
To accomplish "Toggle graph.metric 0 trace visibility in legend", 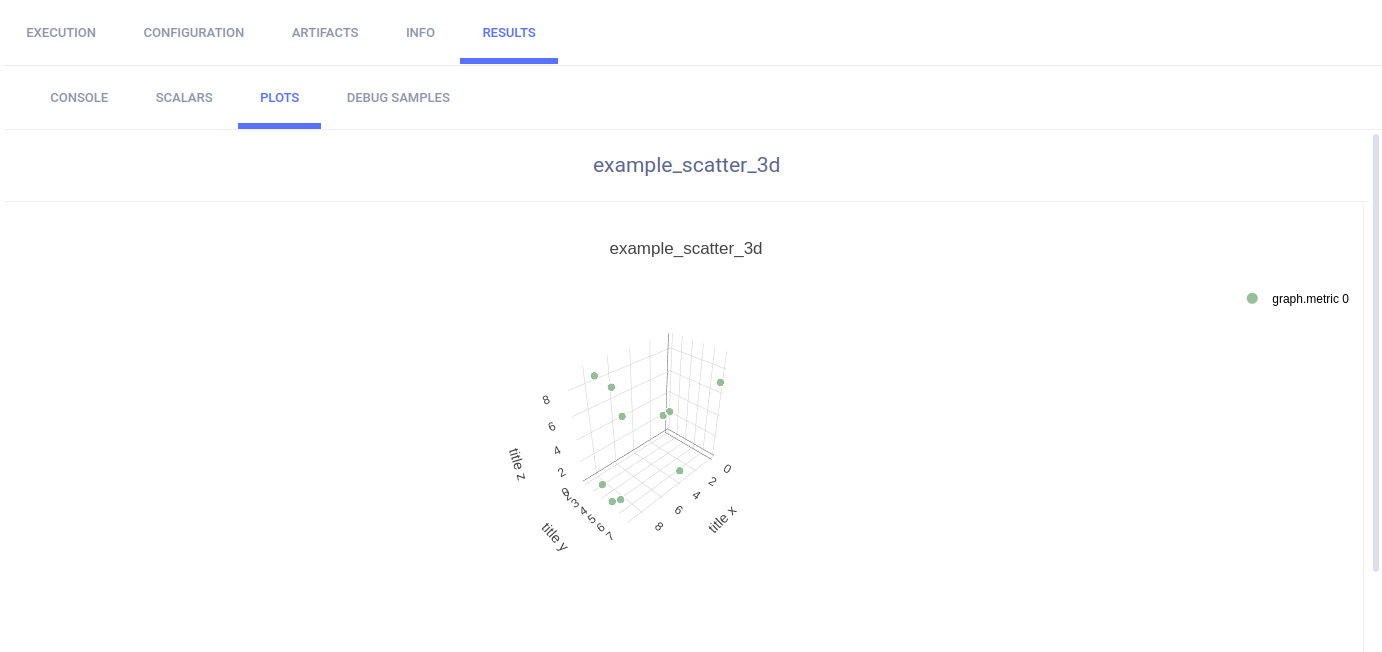I will point(1299,298).
